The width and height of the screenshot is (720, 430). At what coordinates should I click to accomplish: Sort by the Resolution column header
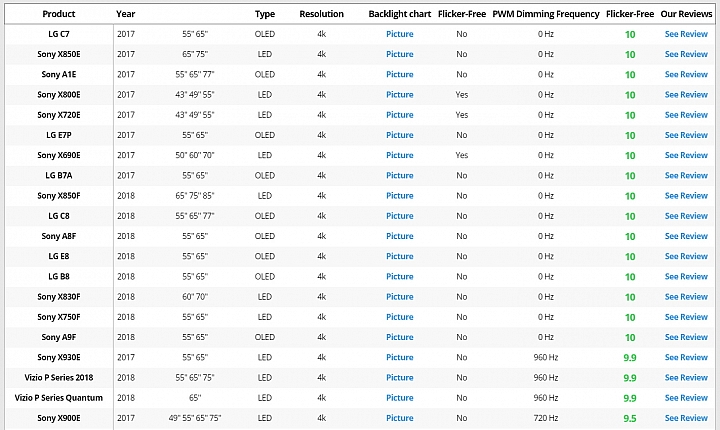click(321, 14)
